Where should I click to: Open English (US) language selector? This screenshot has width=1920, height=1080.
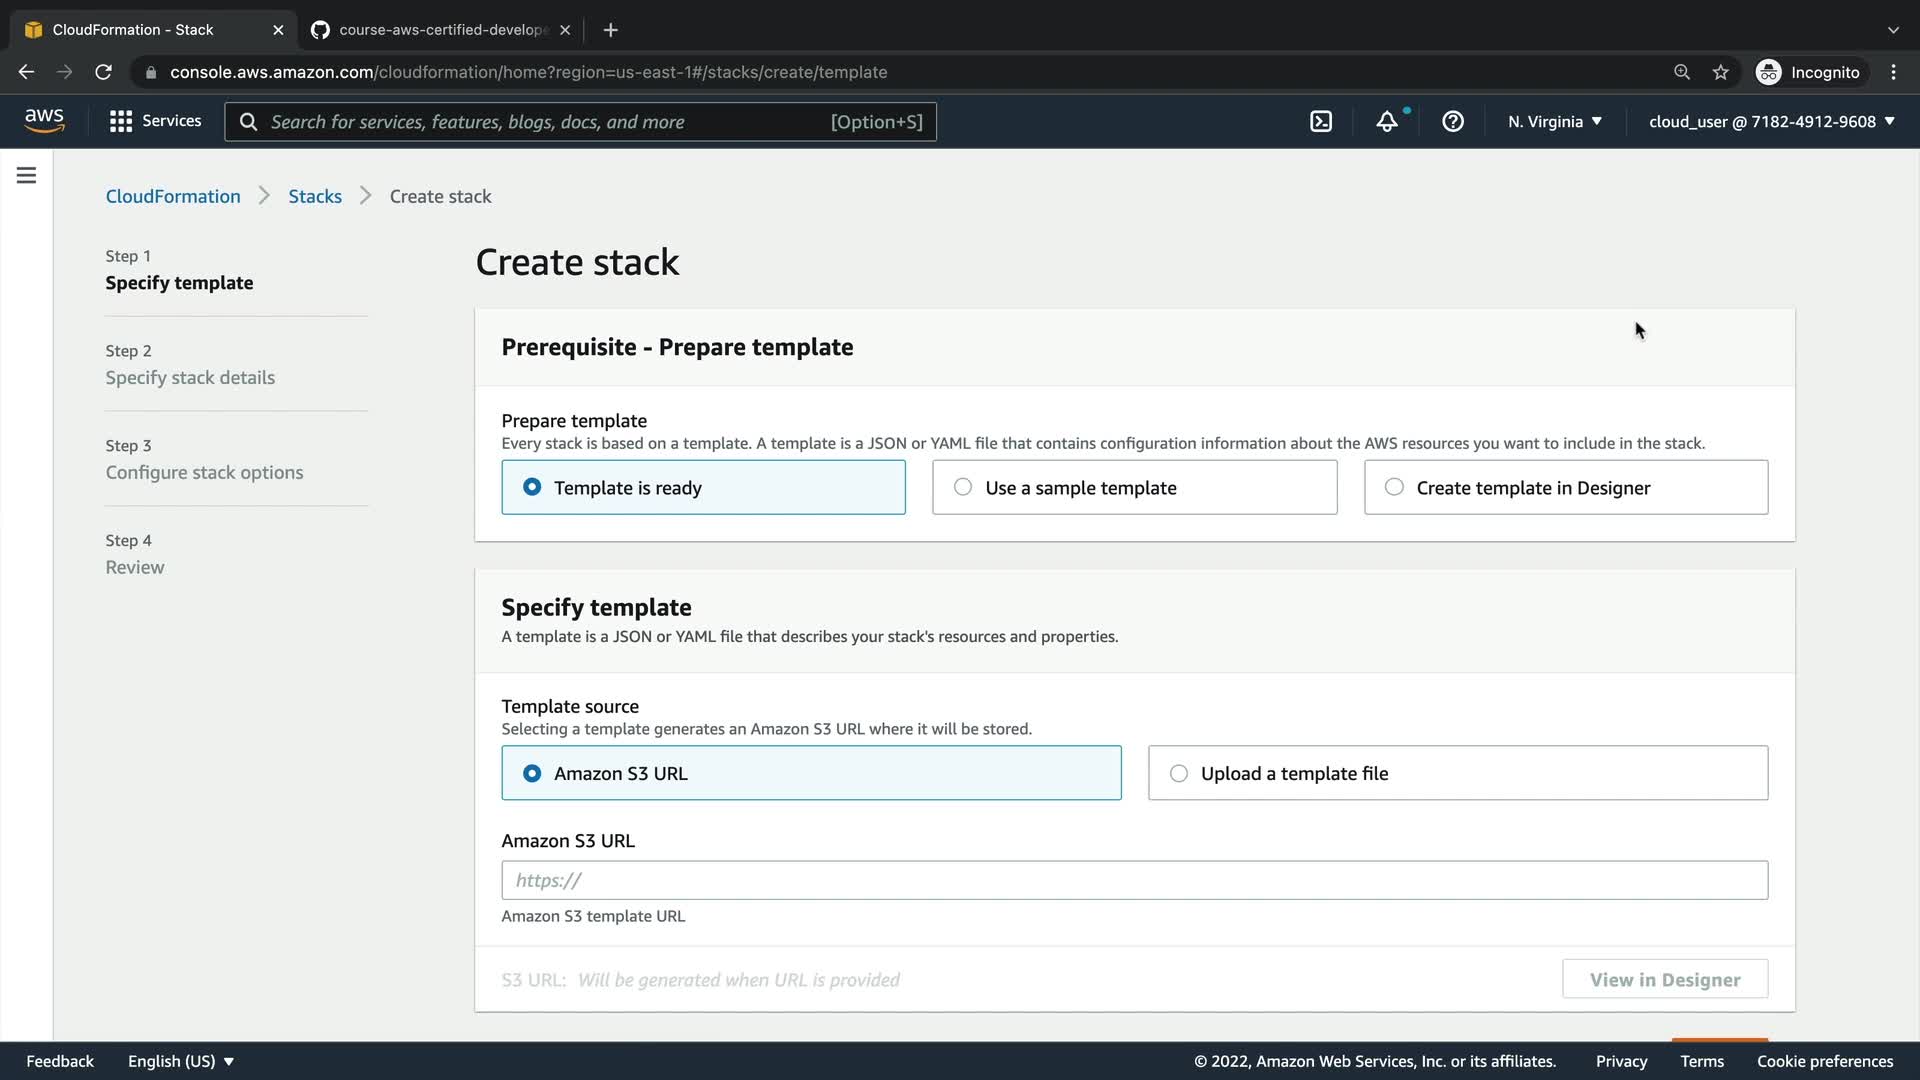181,1061
